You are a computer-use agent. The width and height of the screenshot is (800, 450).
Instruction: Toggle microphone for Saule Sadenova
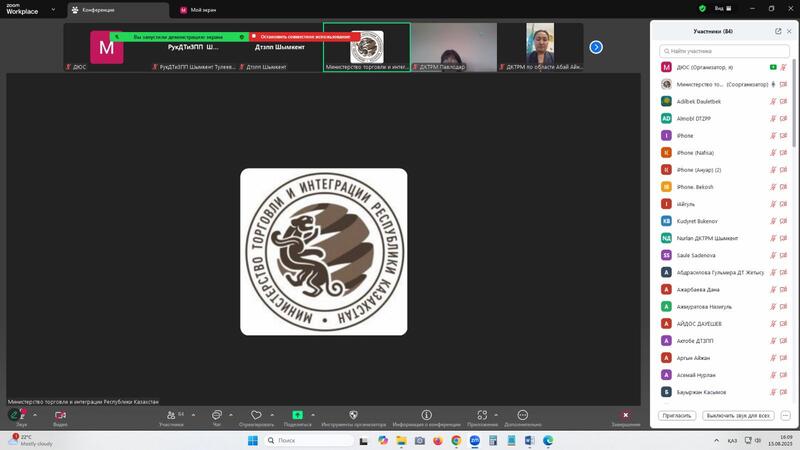point(771,255)
